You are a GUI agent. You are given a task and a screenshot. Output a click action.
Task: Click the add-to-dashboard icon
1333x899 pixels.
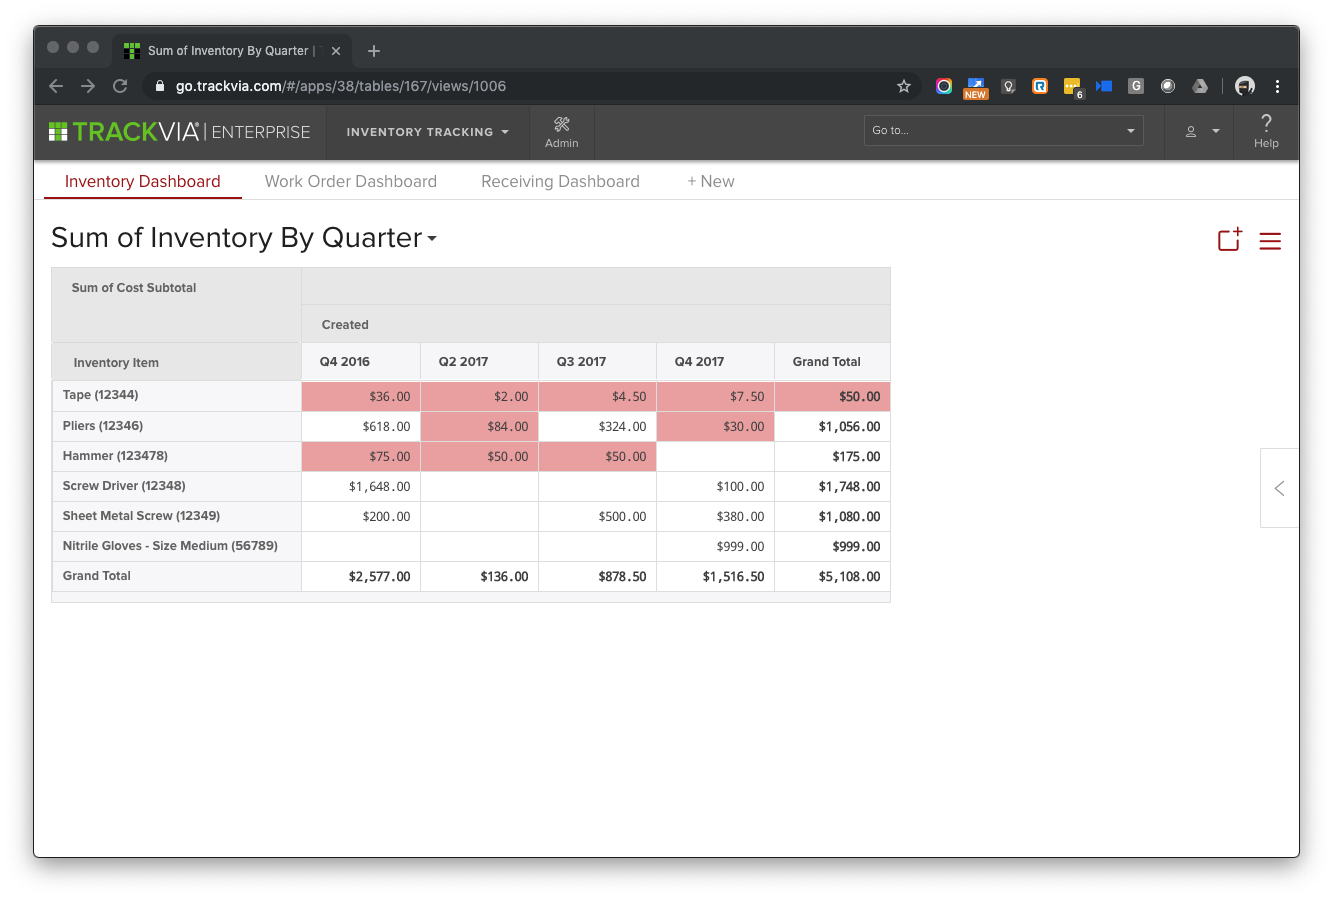1229,240
